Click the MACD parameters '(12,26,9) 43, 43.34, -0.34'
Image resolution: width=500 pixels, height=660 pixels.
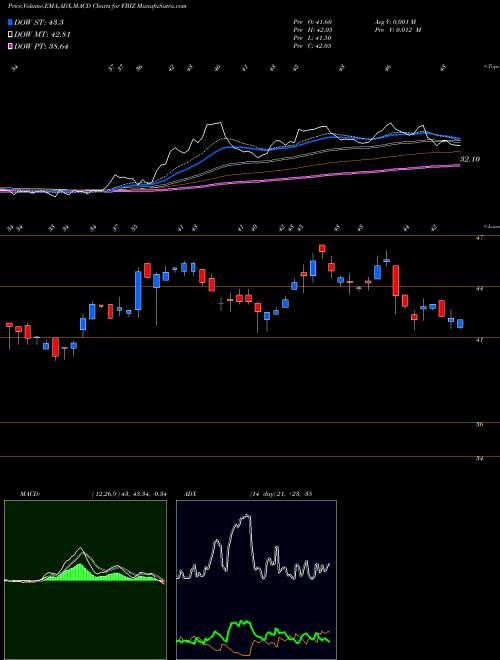(128, 493)
